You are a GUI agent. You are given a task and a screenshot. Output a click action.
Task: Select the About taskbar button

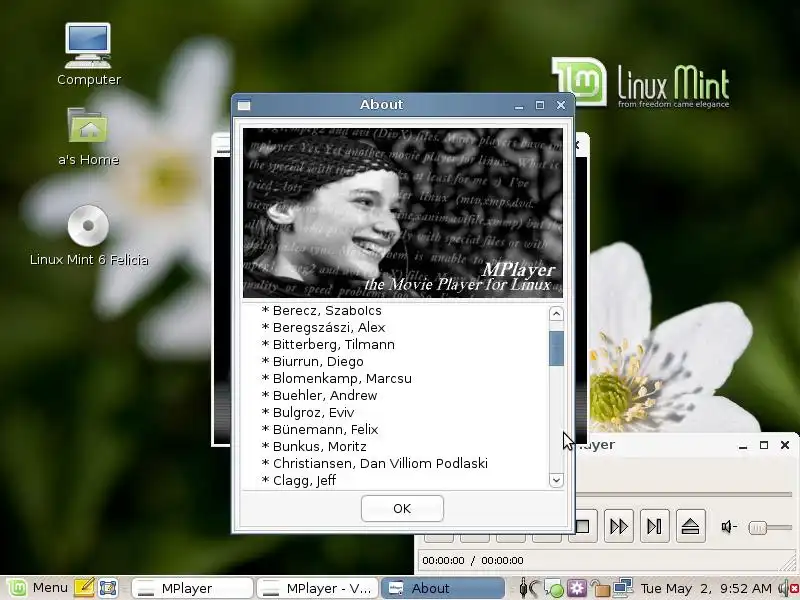[443, 588]
